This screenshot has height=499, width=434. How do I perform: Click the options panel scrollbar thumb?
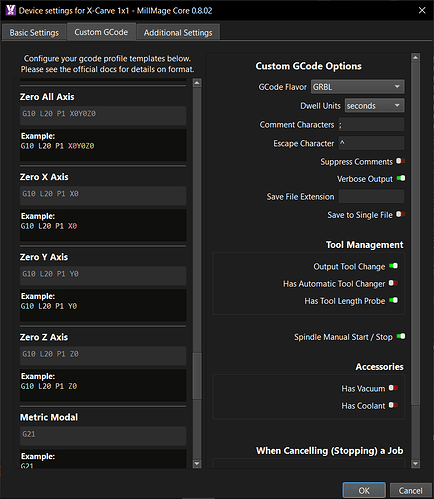(415, 233)
